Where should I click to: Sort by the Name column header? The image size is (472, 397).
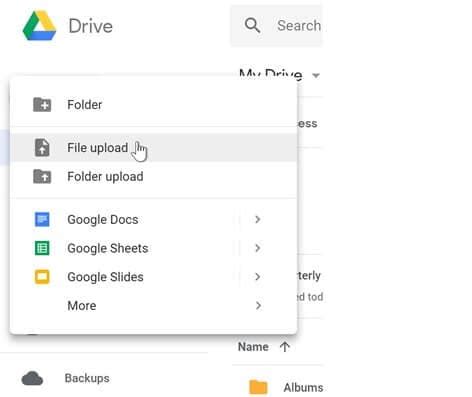253,347
